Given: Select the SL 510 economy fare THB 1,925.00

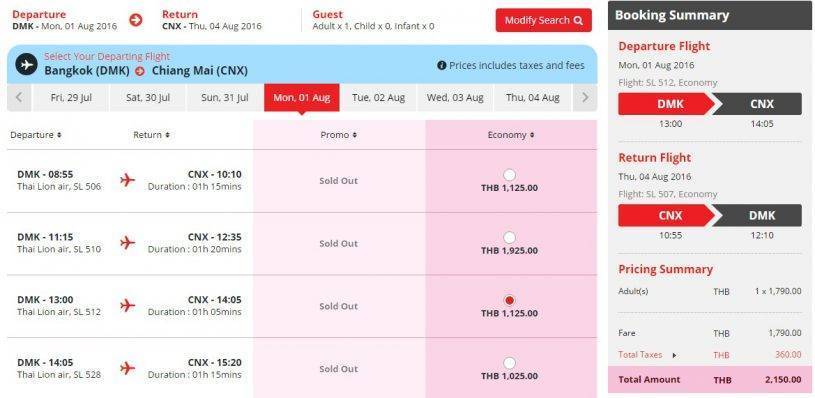Looking at the screenshot, I should tap(509, 238).
